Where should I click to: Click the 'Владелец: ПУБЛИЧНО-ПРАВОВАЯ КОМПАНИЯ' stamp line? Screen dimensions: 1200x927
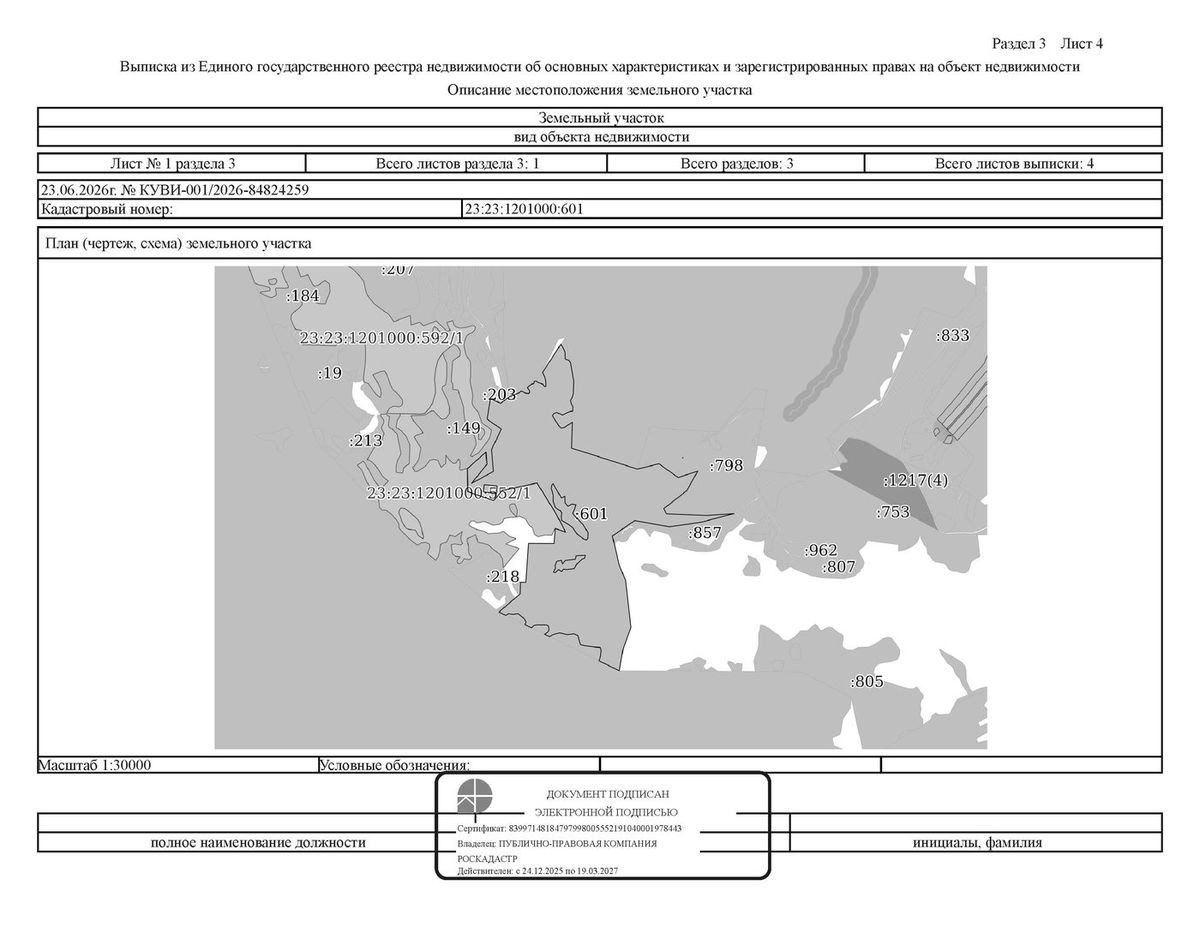point(557,844)
